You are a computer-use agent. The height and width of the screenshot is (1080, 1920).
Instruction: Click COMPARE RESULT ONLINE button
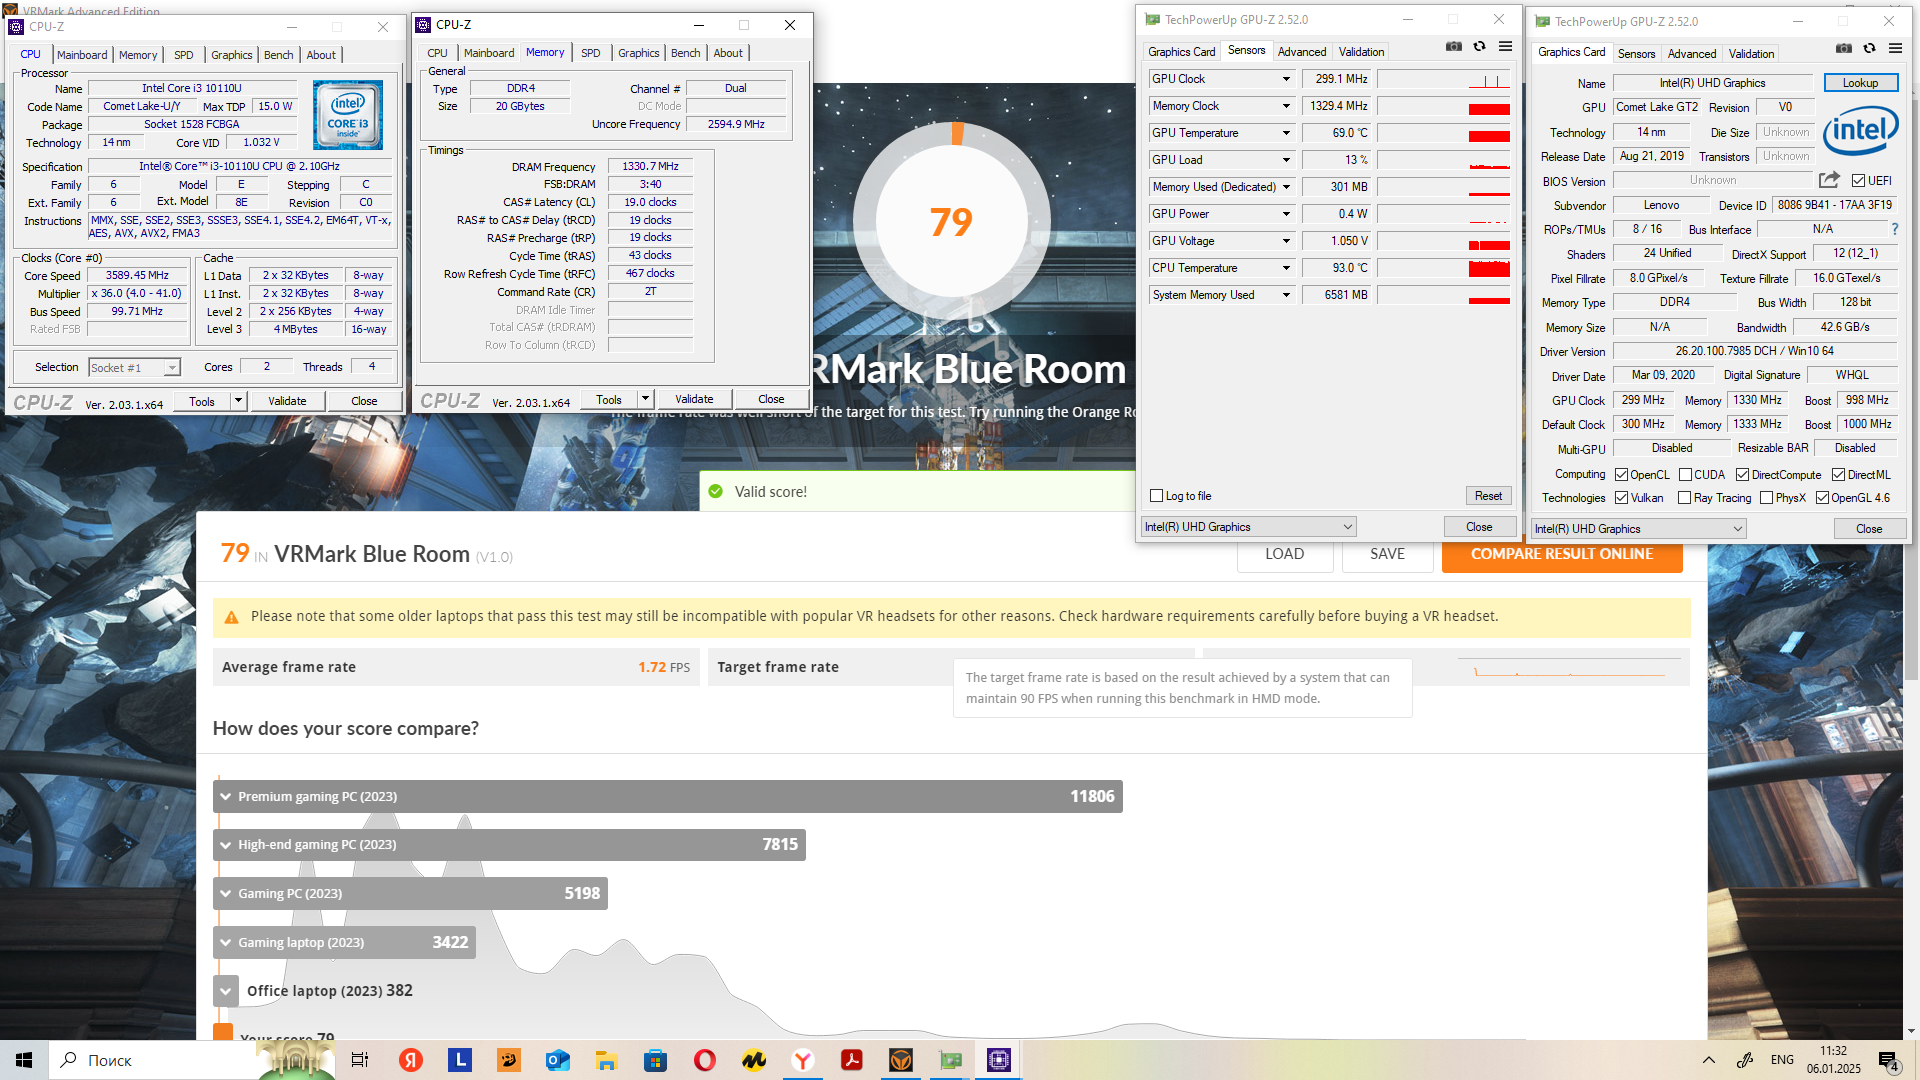(x=1561, y=554)
